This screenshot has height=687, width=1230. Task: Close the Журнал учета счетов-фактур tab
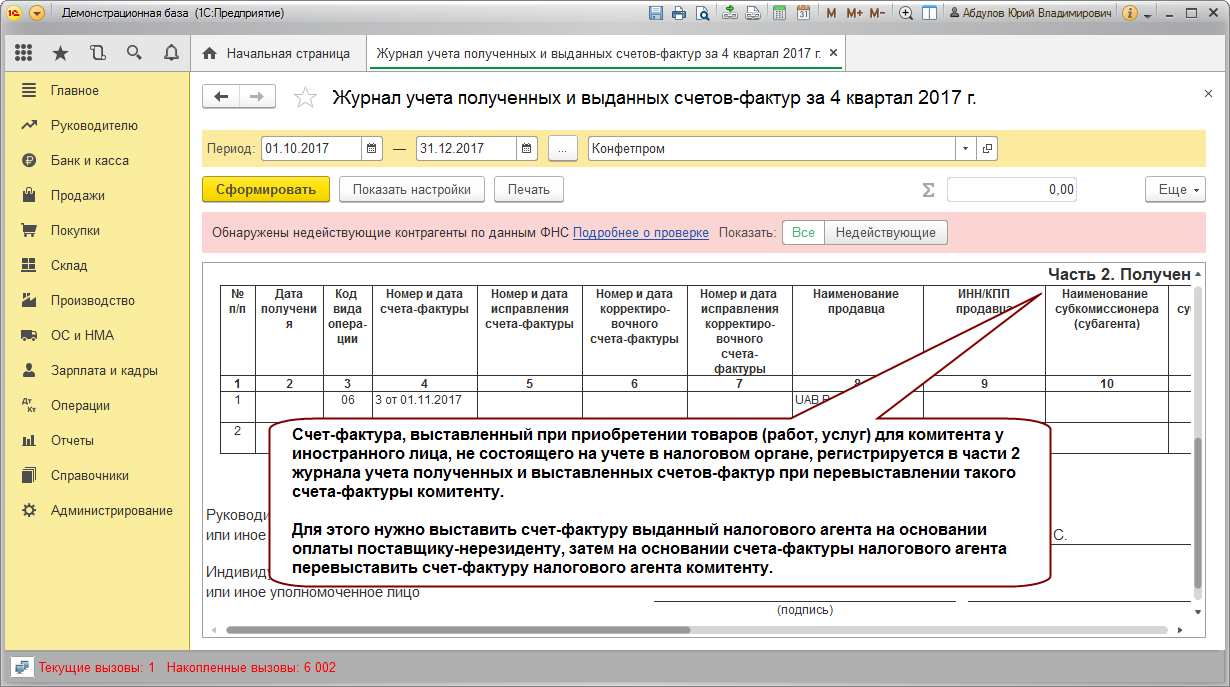pyautogui.click(x=834, y=53)
